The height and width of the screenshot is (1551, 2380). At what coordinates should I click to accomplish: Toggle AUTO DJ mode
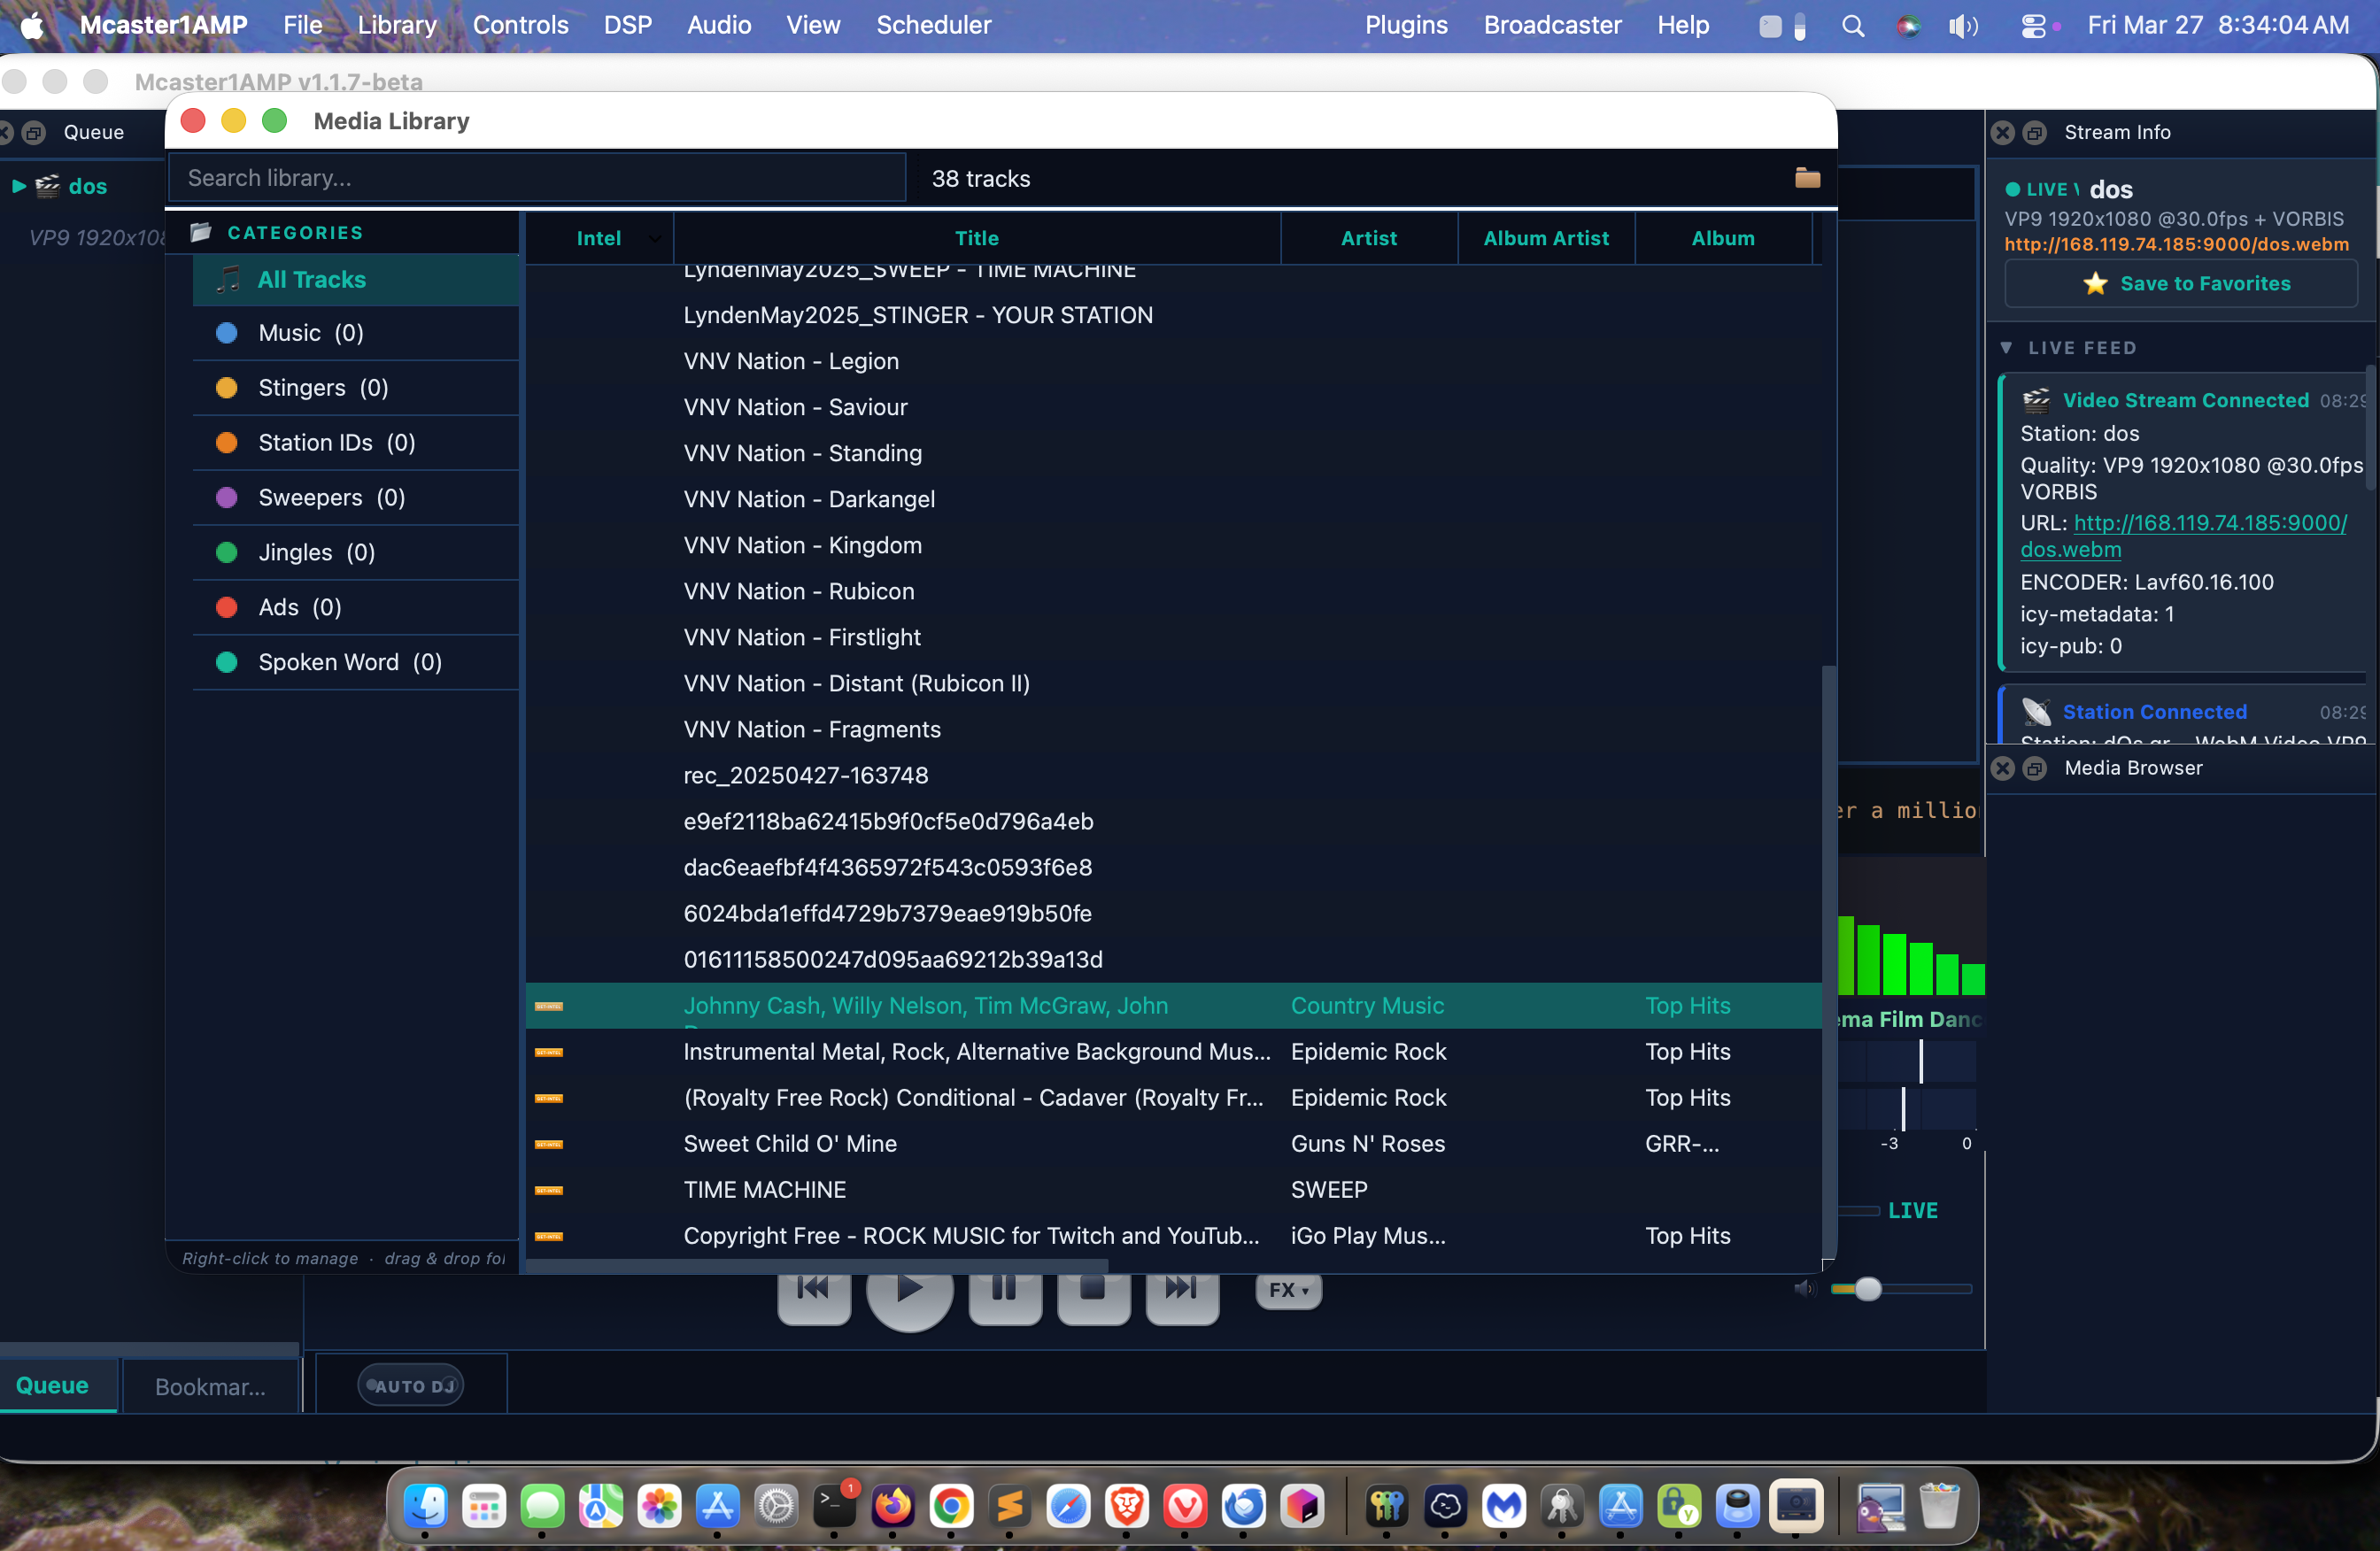410,1384
